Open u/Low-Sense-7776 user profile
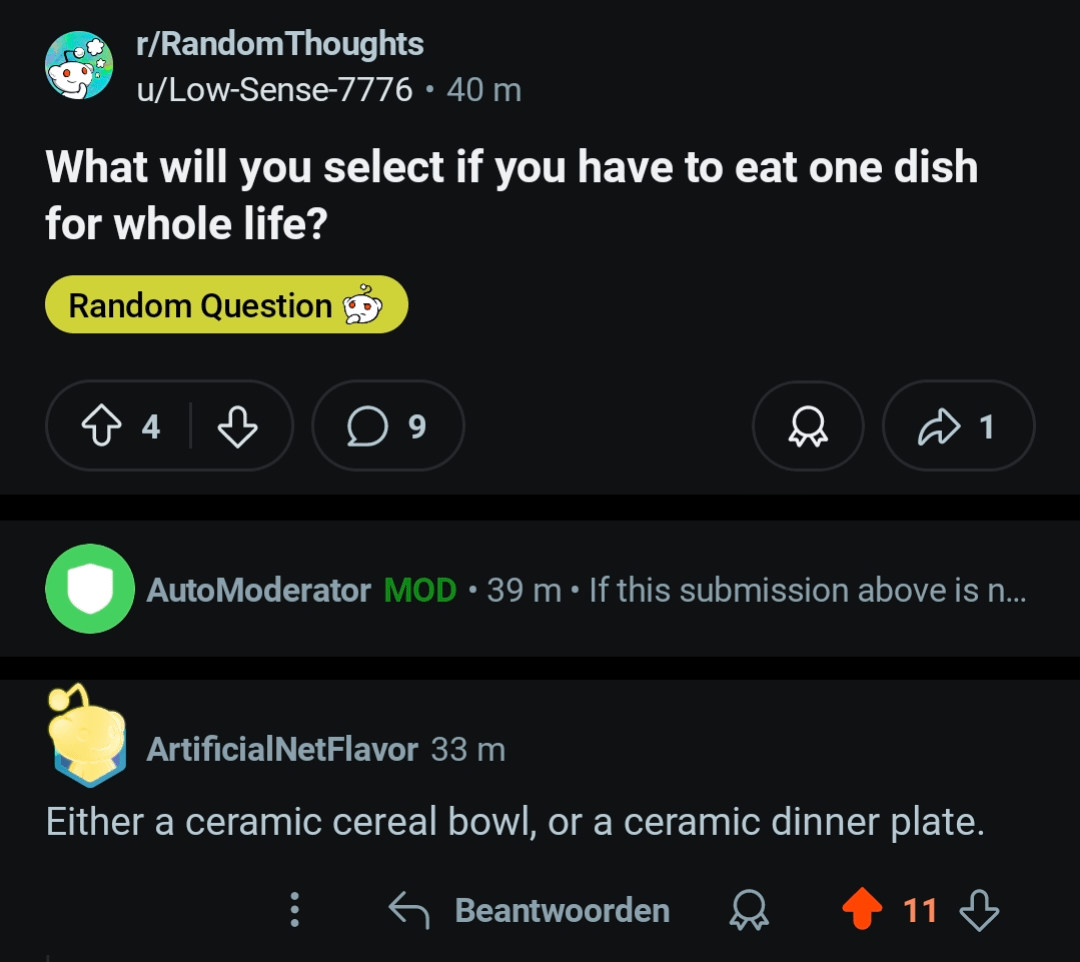 275,90
